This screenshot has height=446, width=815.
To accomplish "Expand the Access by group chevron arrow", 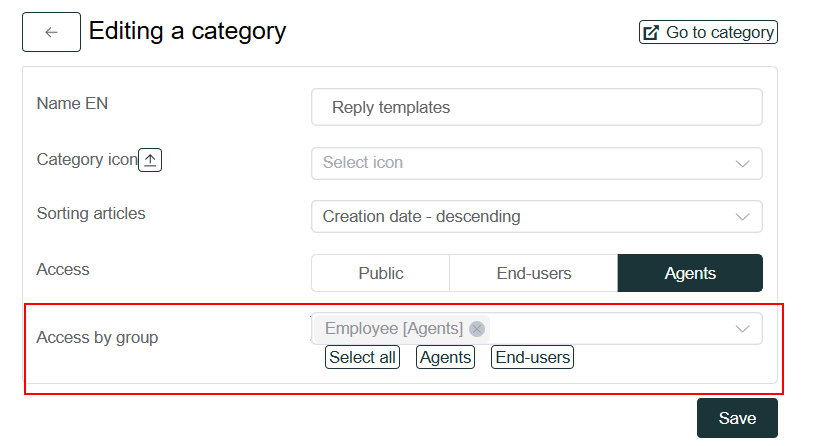I will [742, 329].
